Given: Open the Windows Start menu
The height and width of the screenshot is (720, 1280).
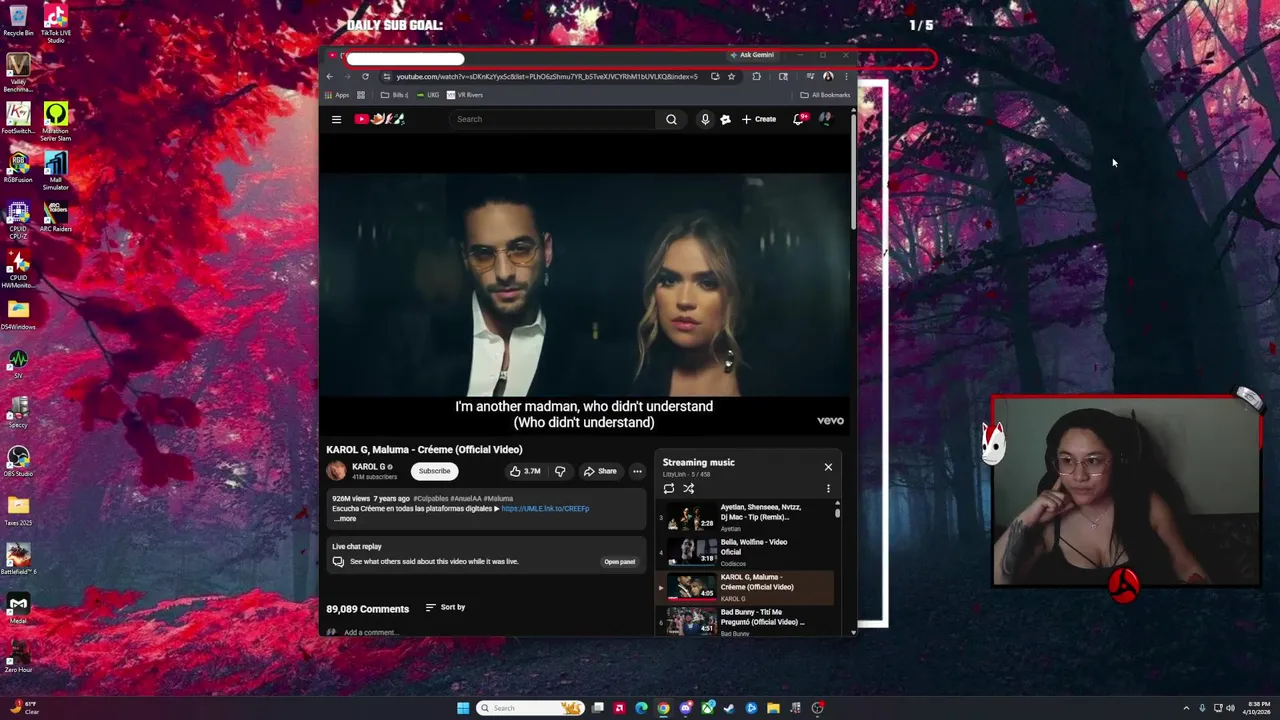Looking at the screenshot, I should coord(463,708).
